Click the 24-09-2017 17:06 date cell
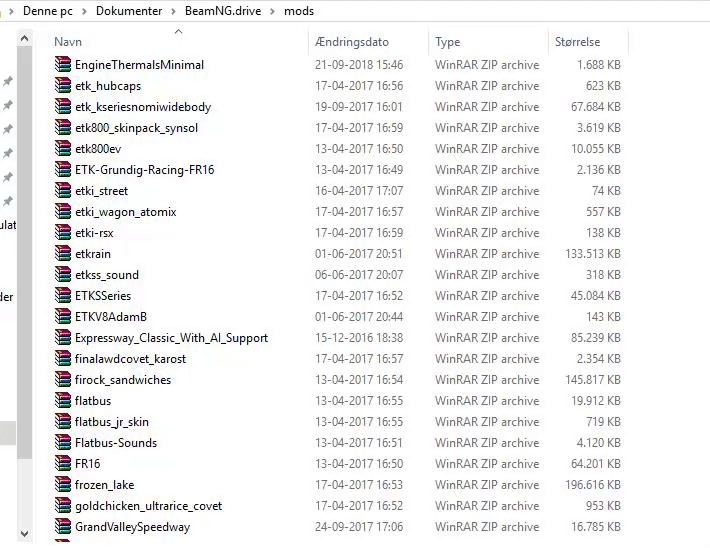Image resolution: width=710 pixels, height=548 pixels. (x=359, y=527)
